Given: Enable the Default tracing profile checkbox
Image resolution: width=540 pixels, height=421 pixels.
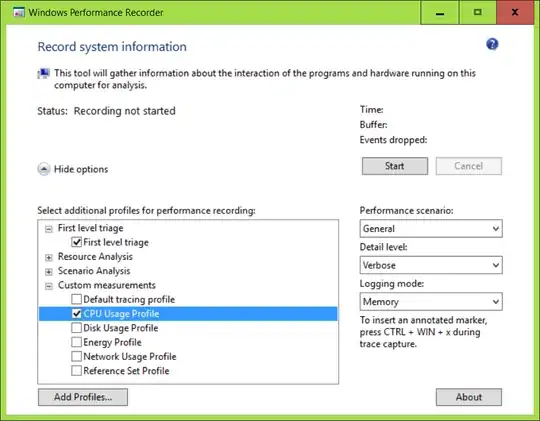Looking at the screenshot, I should tap(76, 299).
